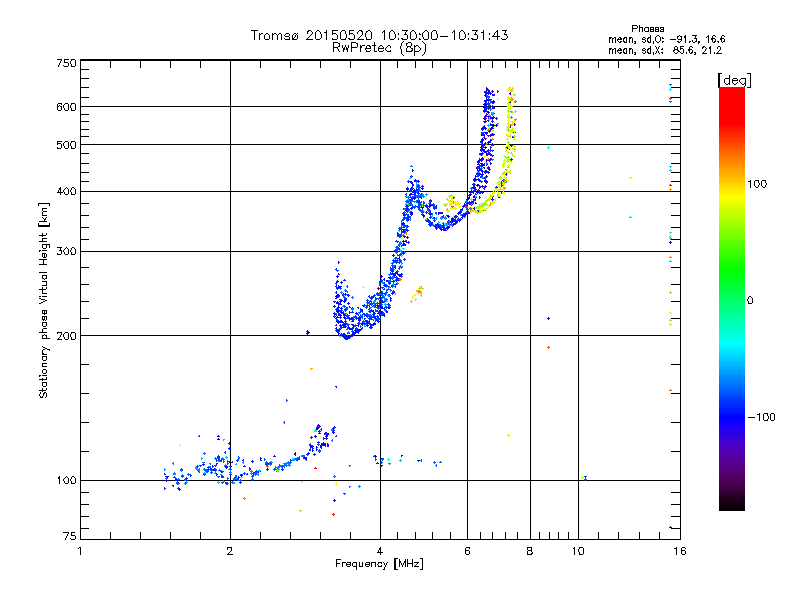Screen dimensions: 800x600
Task: Click the y-axis tick label '75'
Action: (70, 536)
